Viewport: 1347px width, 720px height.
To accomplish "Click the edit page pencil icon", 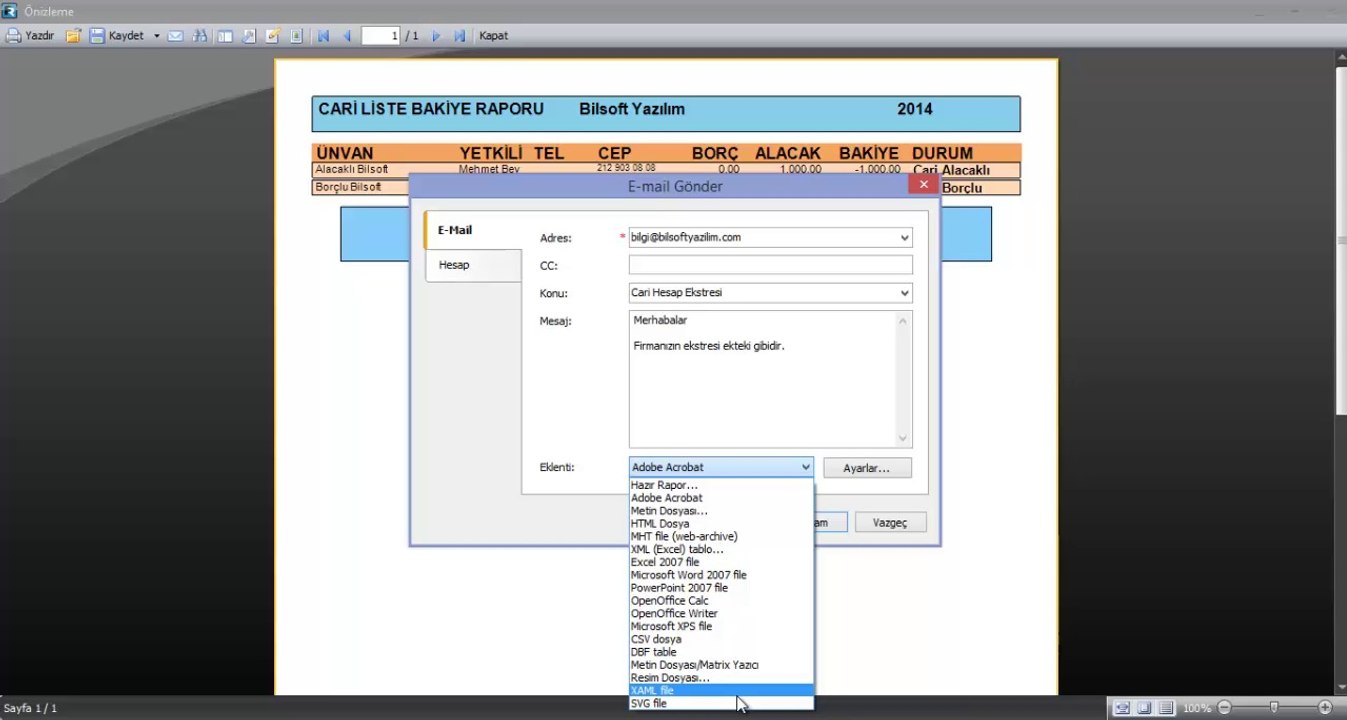I will (x=273, y=36).
